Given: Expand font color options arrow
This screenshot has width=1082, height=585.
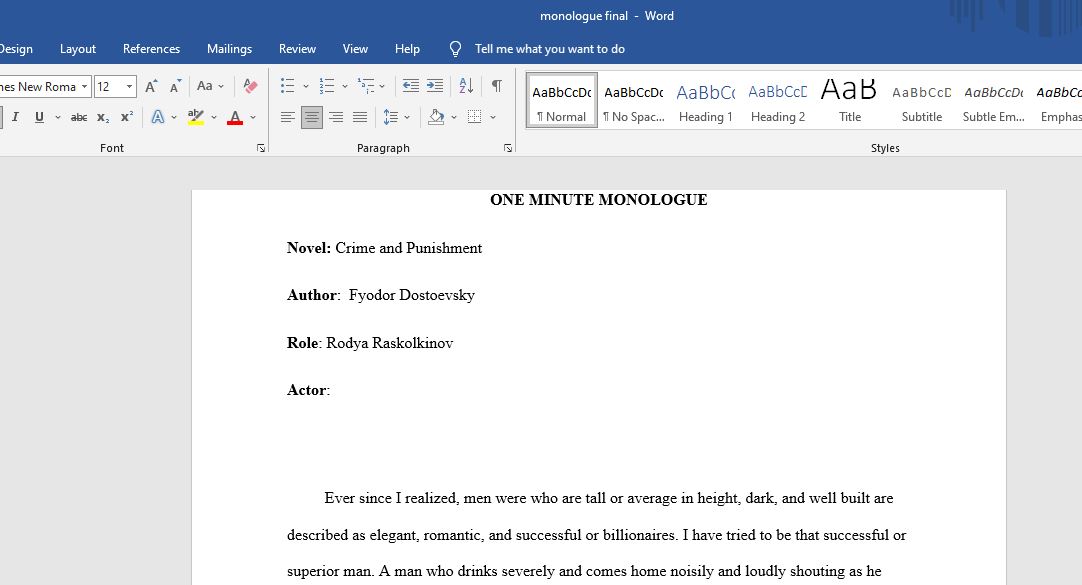Looking at the screenshot, I should (x=253, y=117).
